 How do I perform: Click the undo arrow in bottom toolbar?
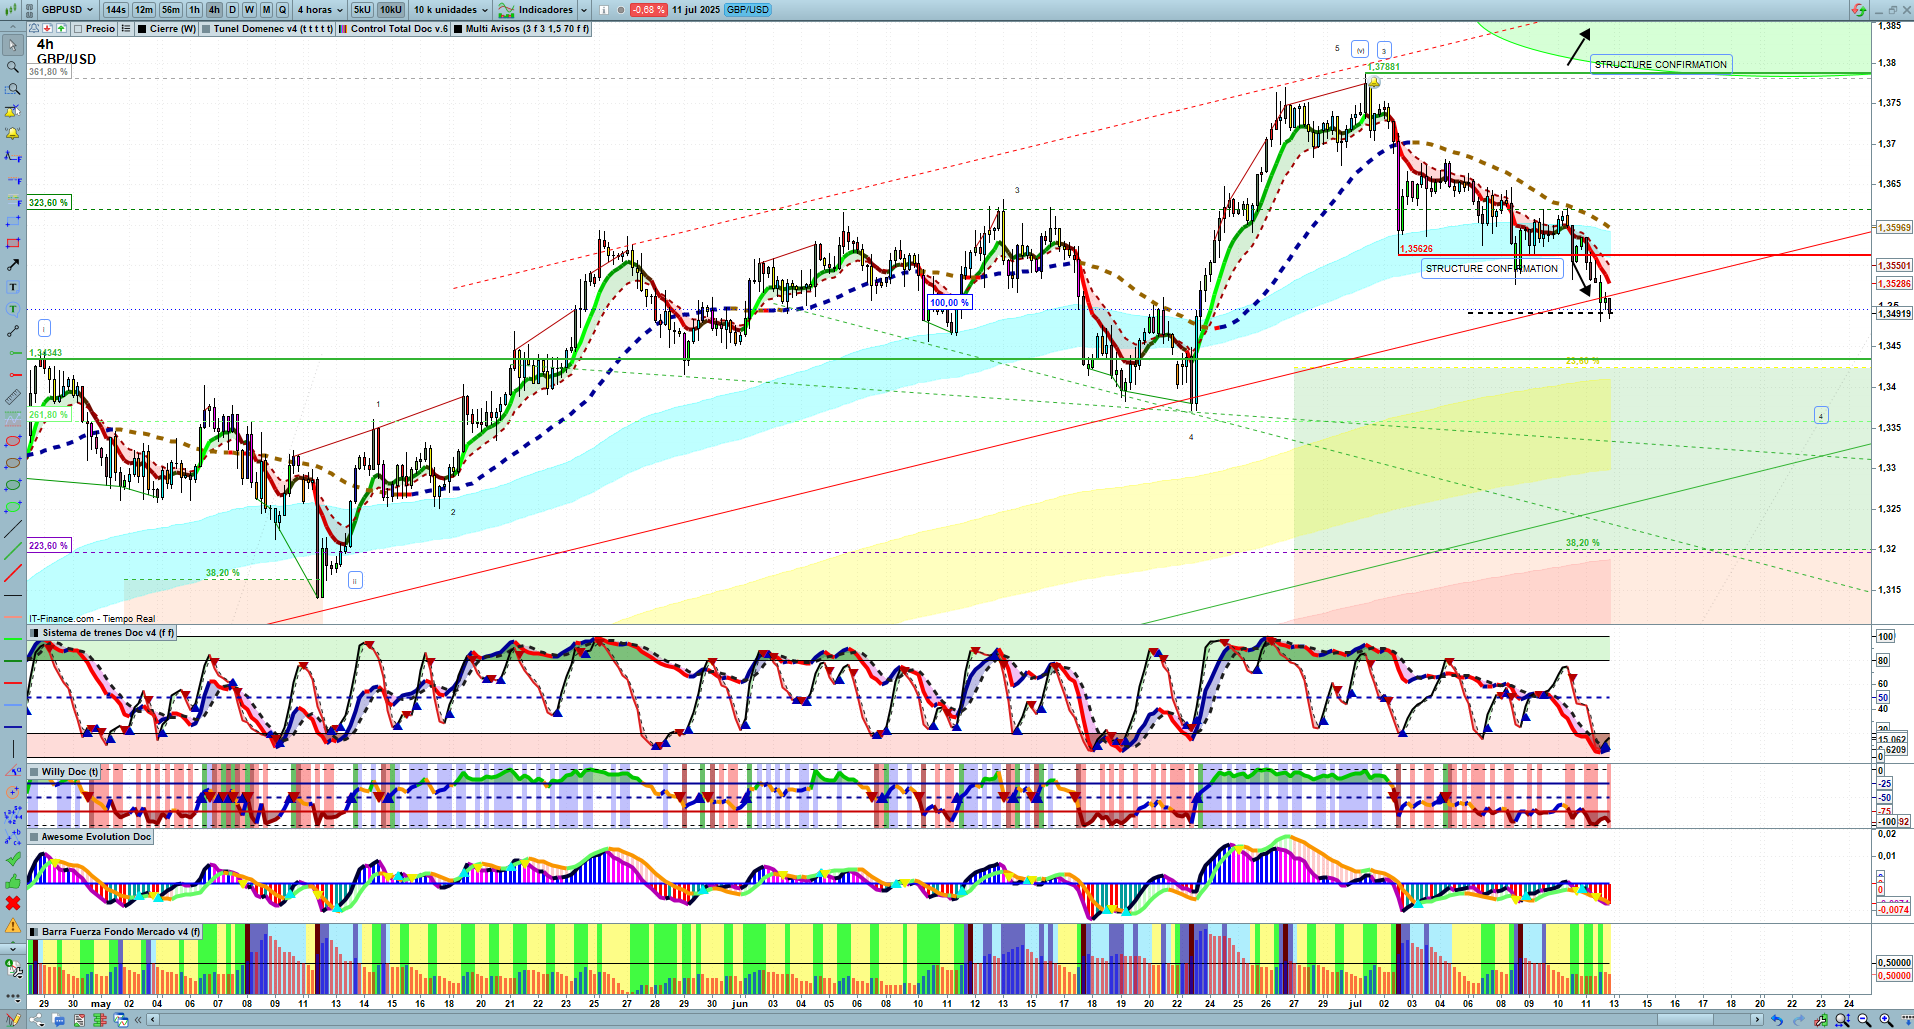1777,1020
